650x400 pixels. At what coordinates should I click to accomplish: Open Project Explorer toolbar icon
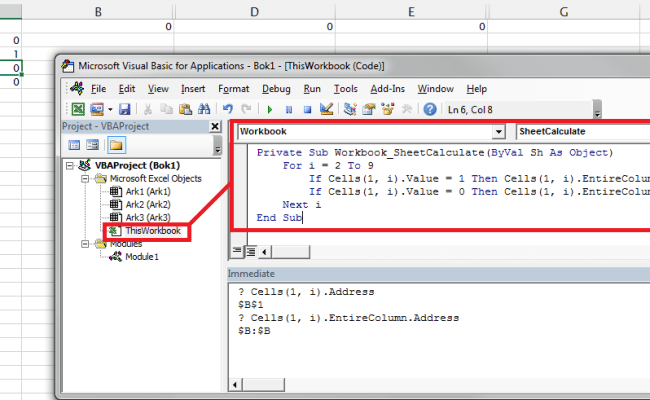click(x=350, y=109)
